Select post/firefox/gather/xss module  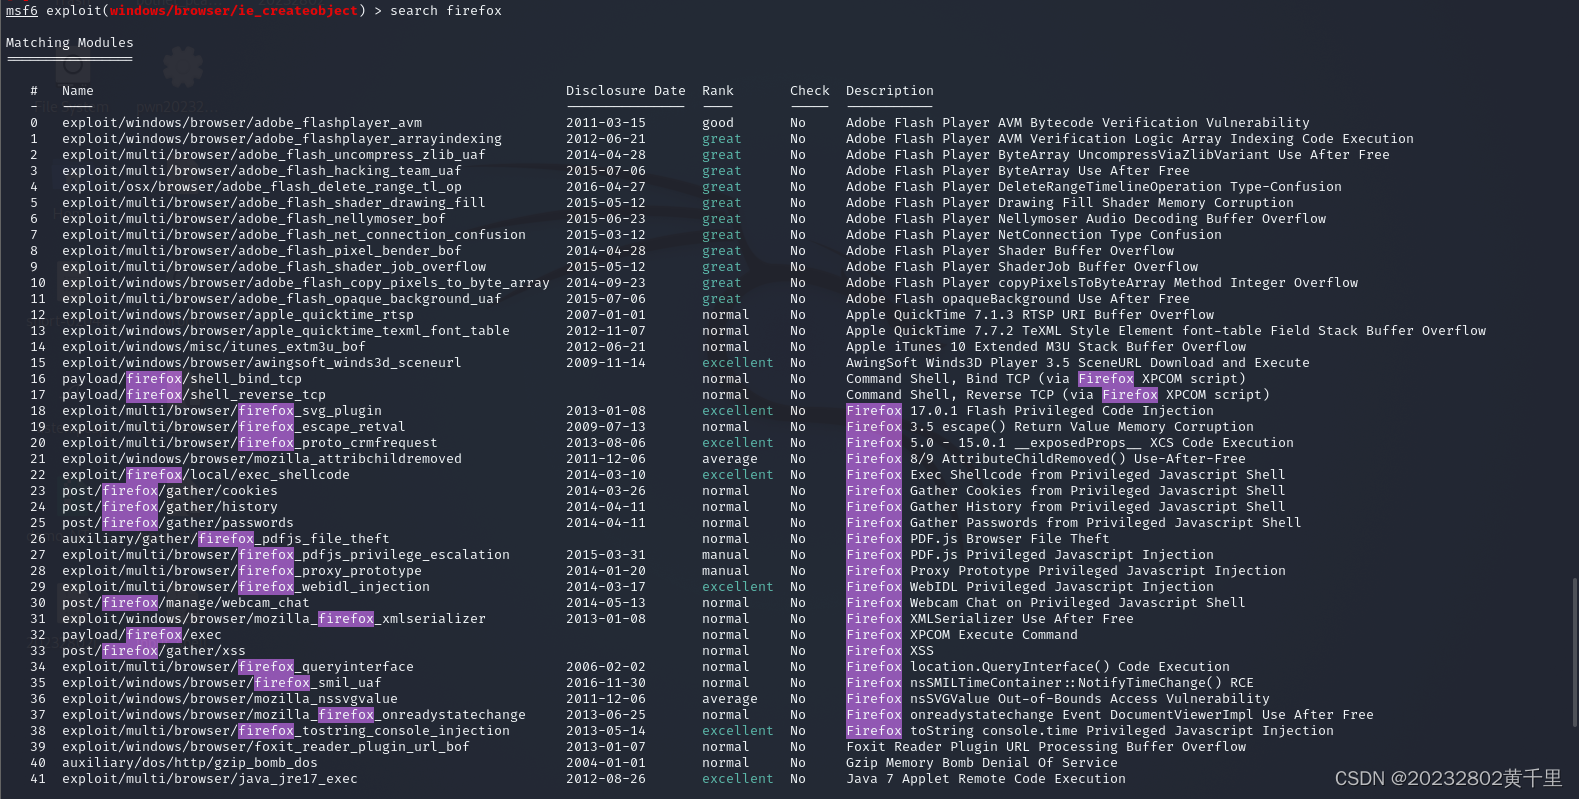click(154, 651)
